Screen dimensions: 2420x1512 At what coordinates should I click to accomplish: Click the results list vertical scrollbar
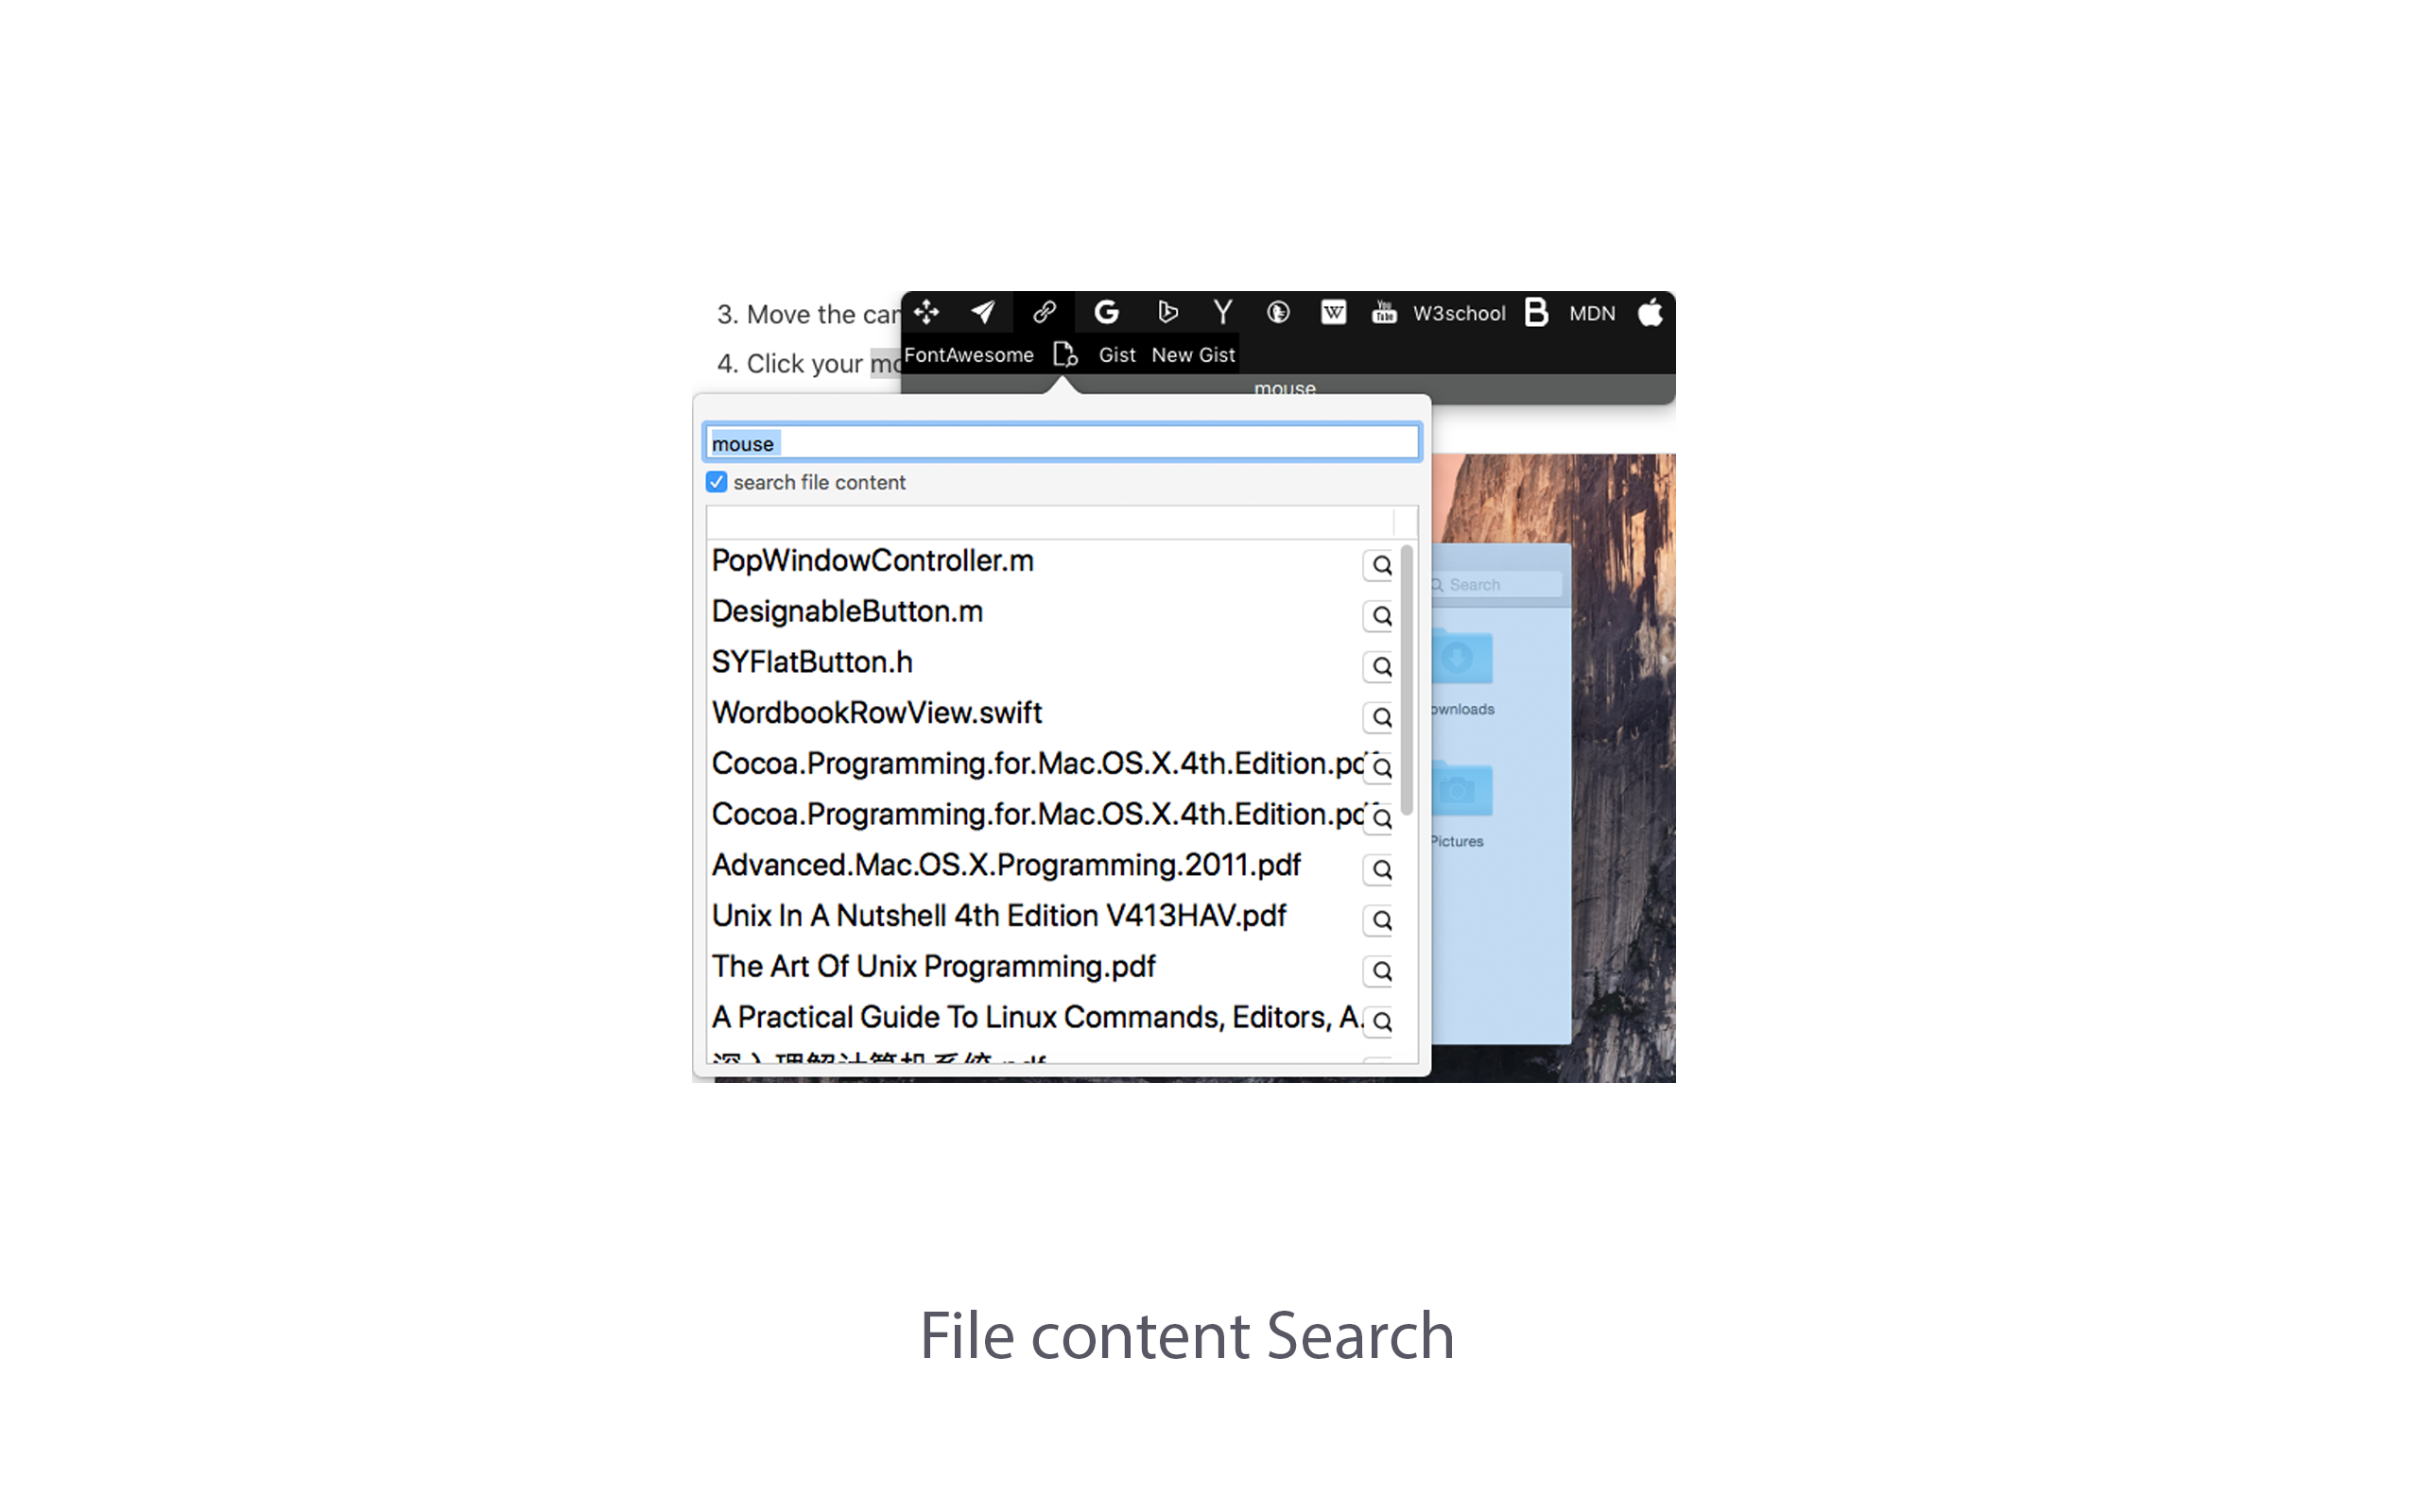(1407, 680)
